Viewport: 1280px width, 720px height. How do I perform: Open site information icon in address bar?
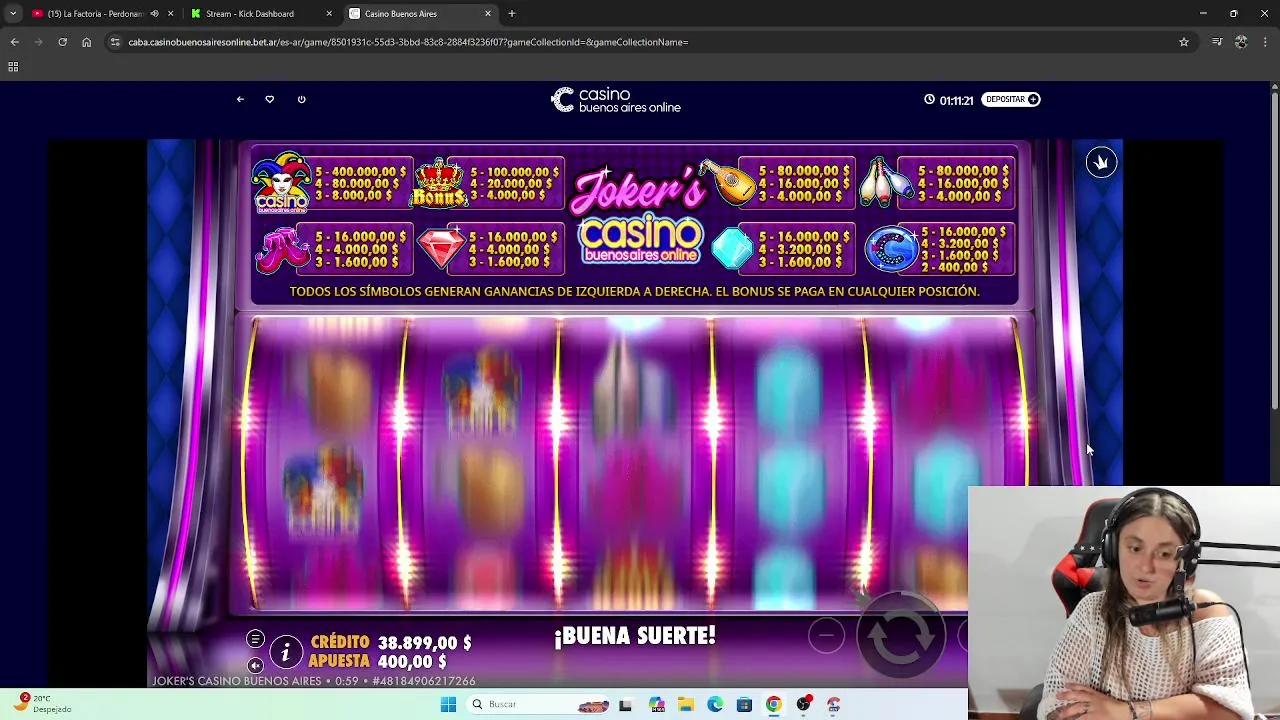coord(115,42)
